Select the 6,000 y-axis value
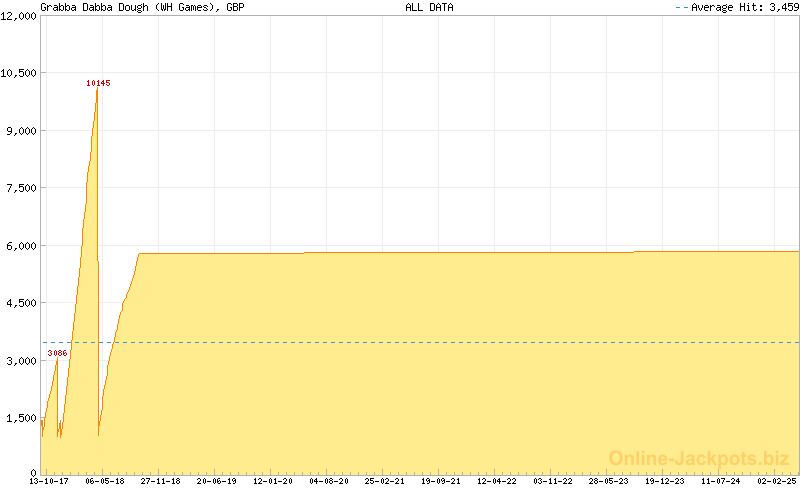This screenshot has height=490, width=800. click(23, 245)
